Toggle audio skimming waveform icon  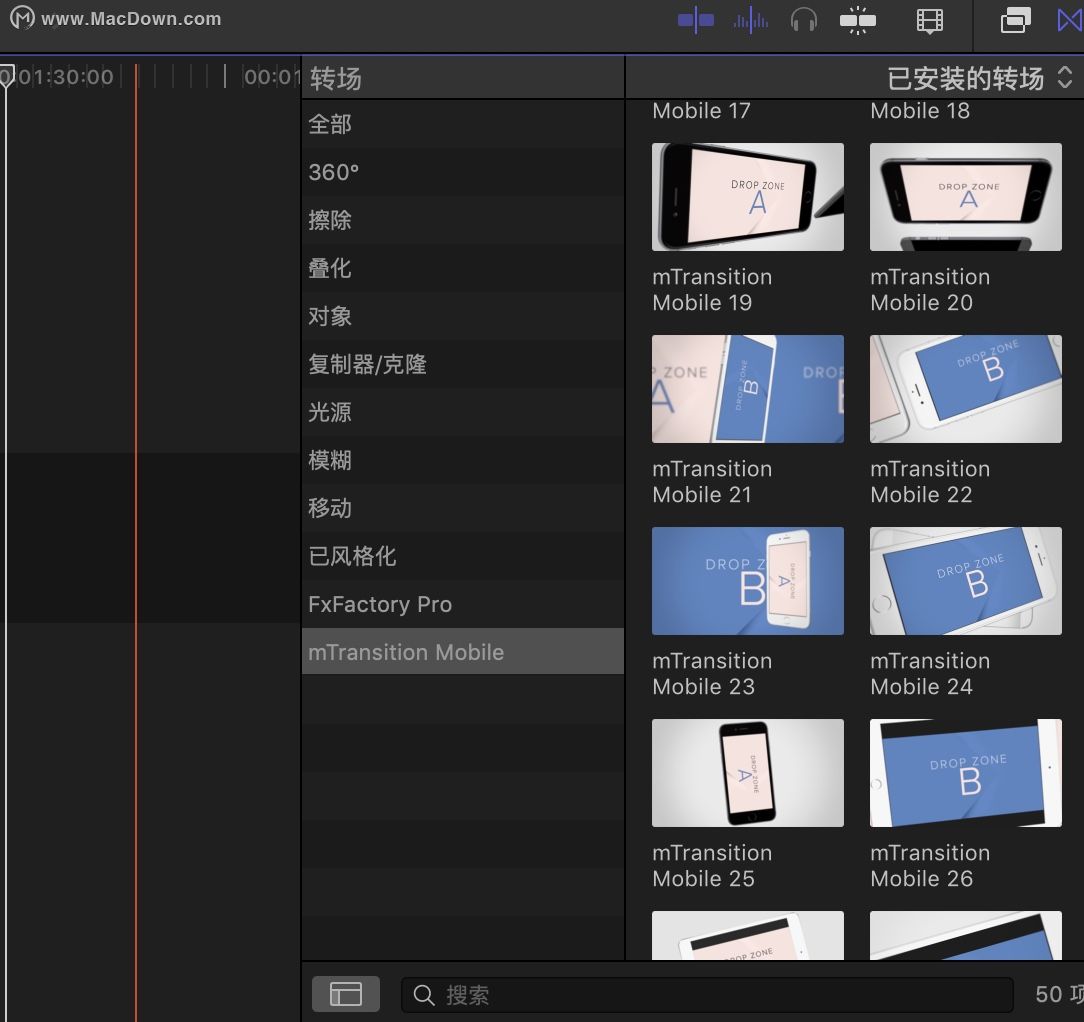click(751, 20)
